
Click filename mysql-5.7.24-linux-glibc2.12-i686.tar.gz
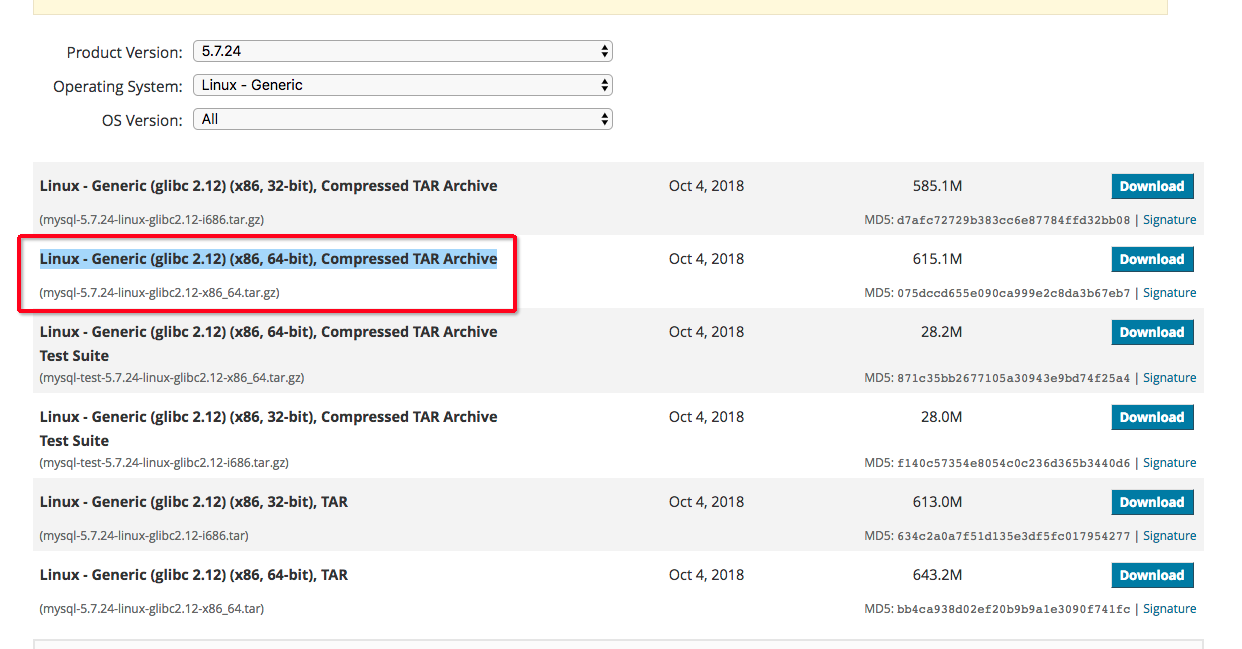coord(152,220)
